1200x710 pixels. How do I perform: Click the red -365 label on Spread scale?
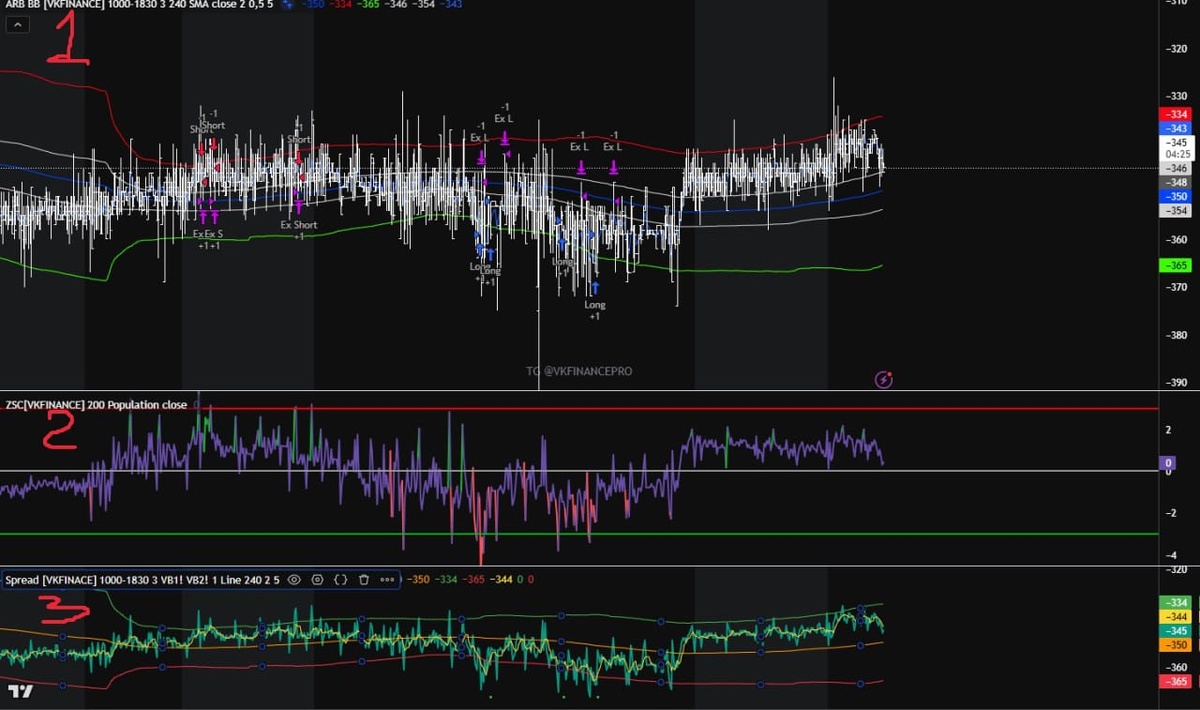(x=1175, y=681)
